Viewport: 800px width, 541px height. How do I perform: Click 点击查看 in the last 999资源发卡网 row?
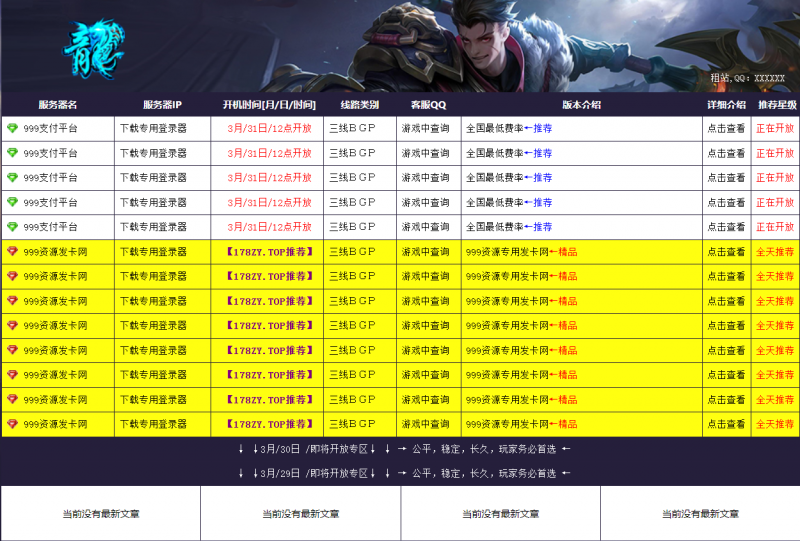click(x=726, y=424)
